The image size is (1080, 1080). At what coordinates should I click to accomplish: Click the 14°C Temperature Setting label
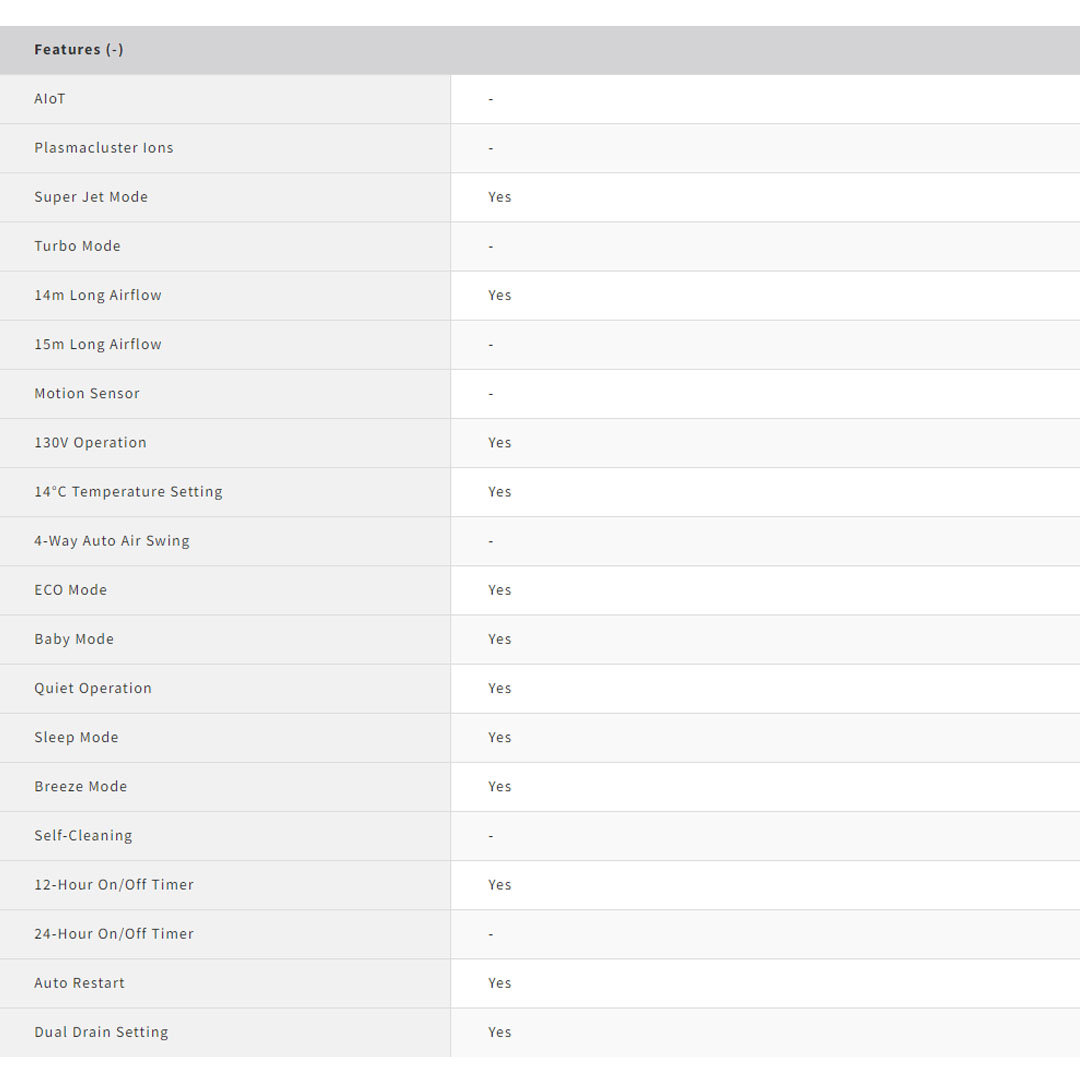point(128,491)
